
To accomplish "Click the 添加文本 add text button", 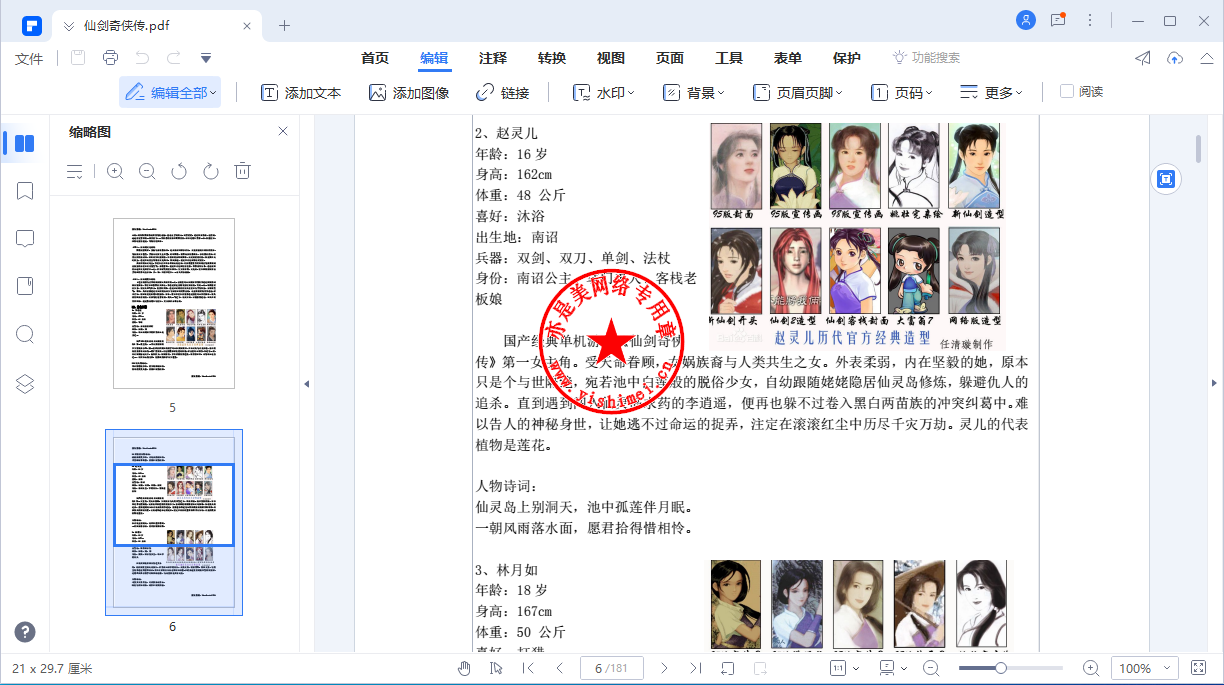I will (301, 93).
